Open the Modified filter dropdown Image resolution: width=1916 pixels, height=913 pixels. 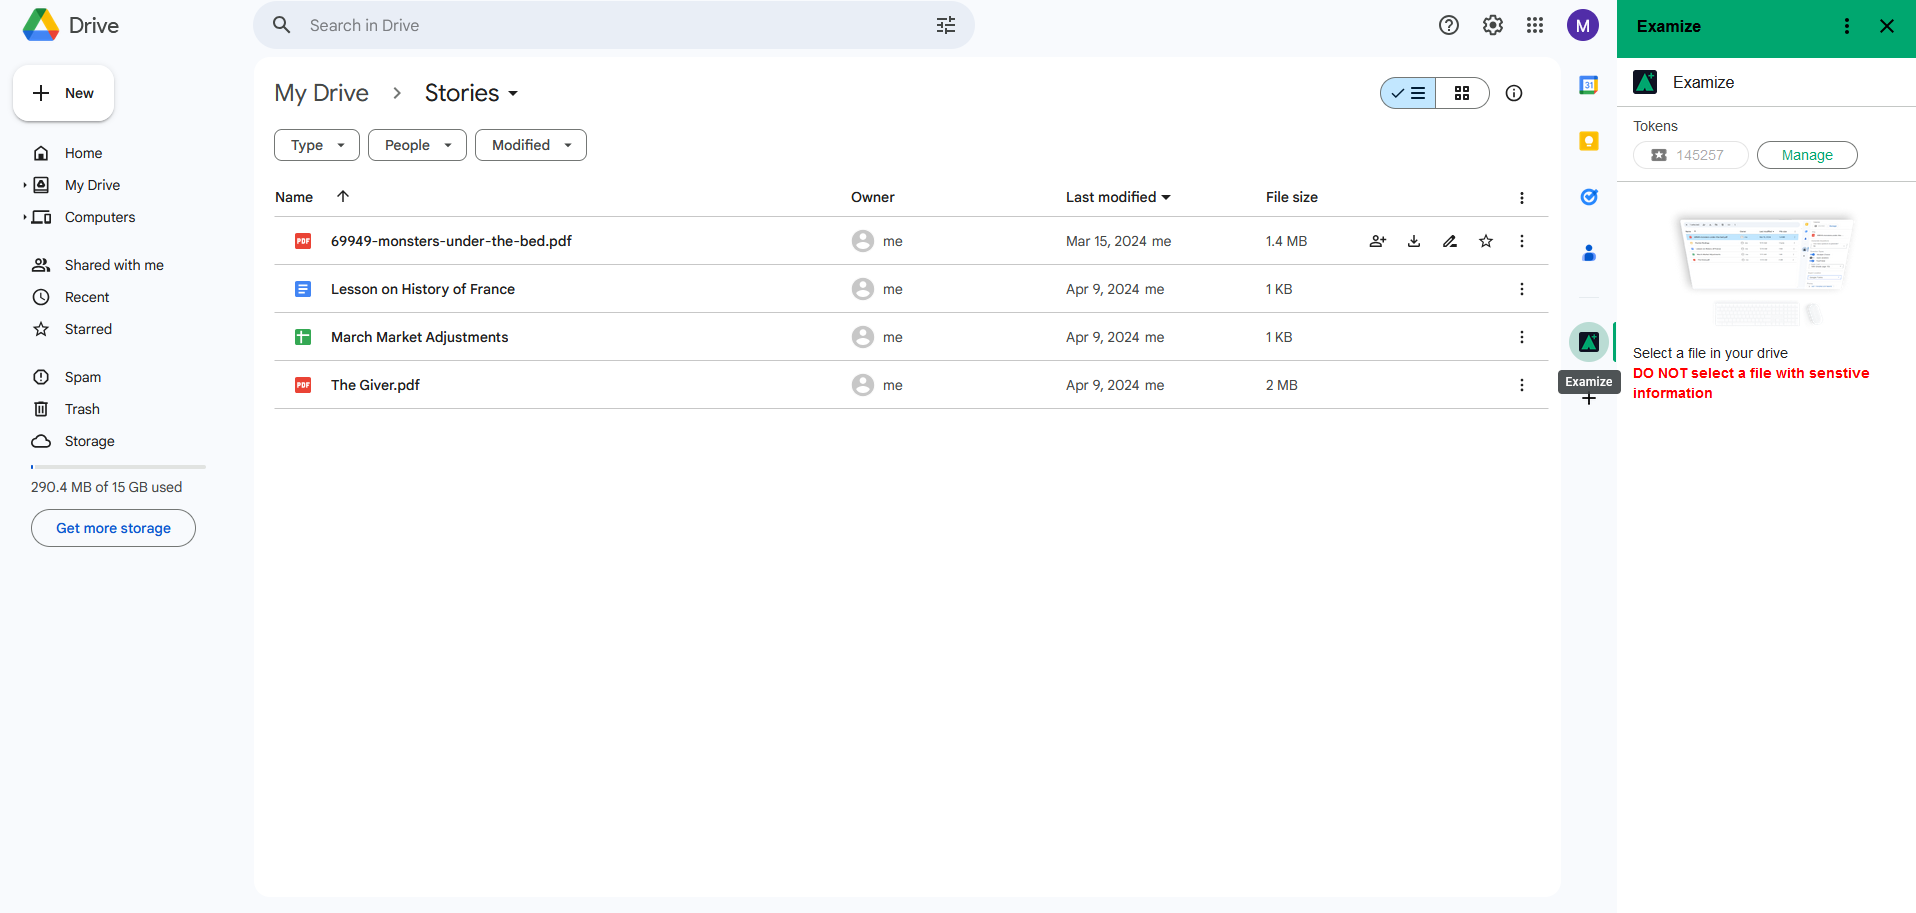531,145
